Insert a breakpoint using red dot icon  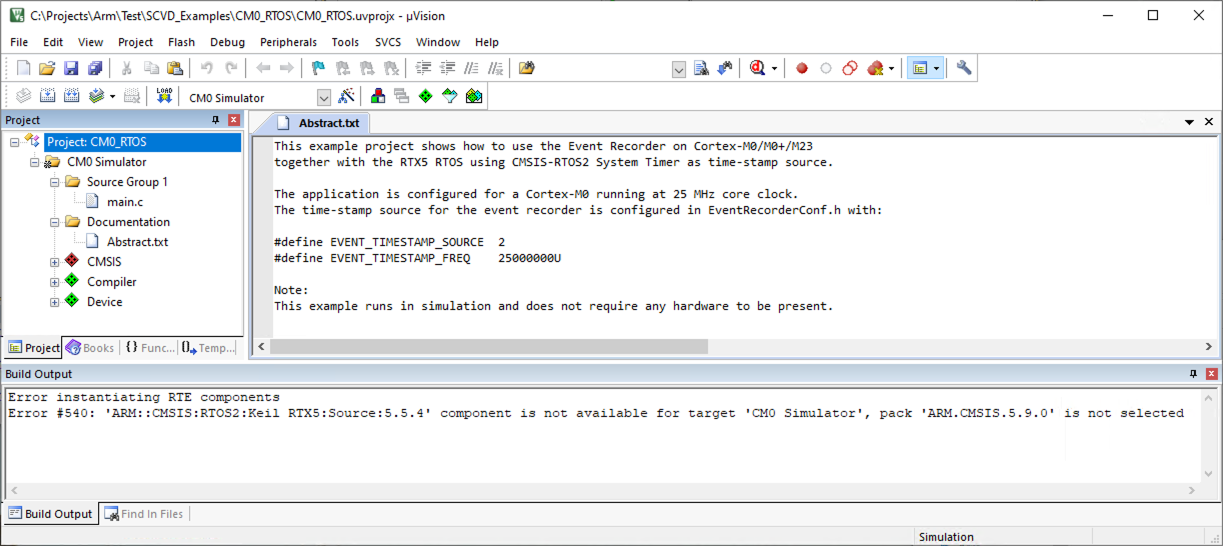coord(802,68)
